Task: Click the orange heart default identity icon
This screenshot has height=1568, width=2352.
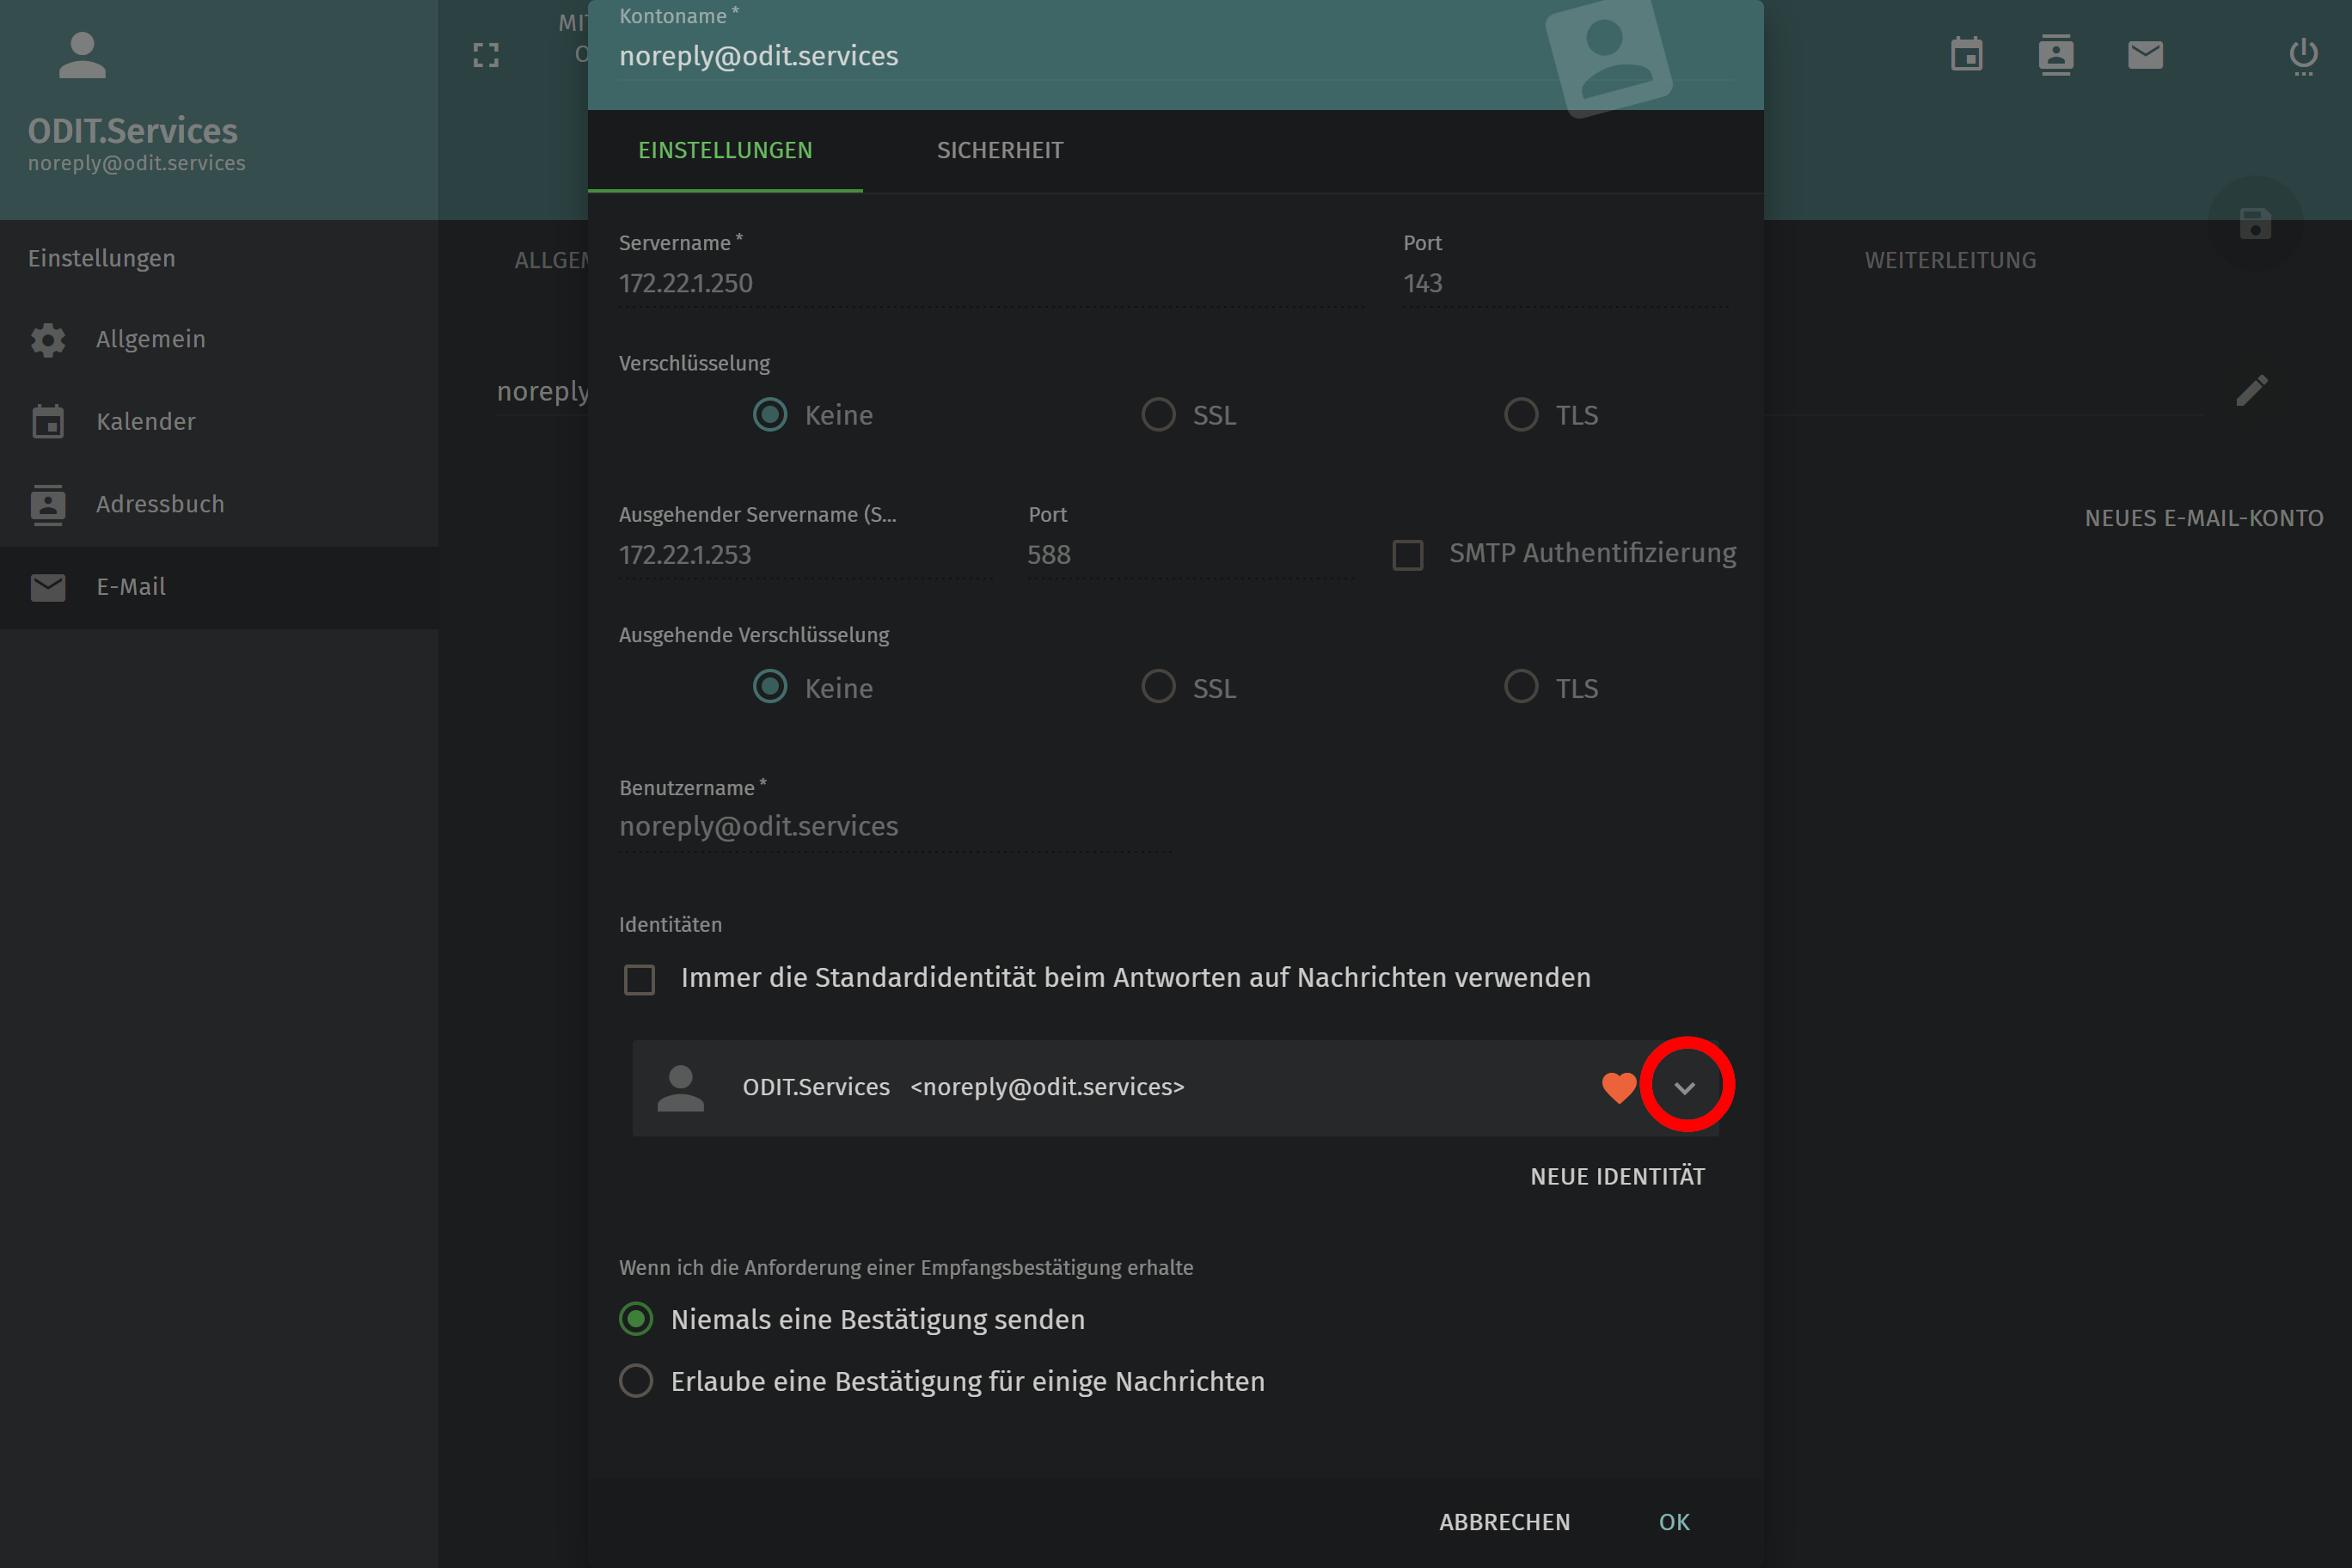Action: tap(1618, 1087)
